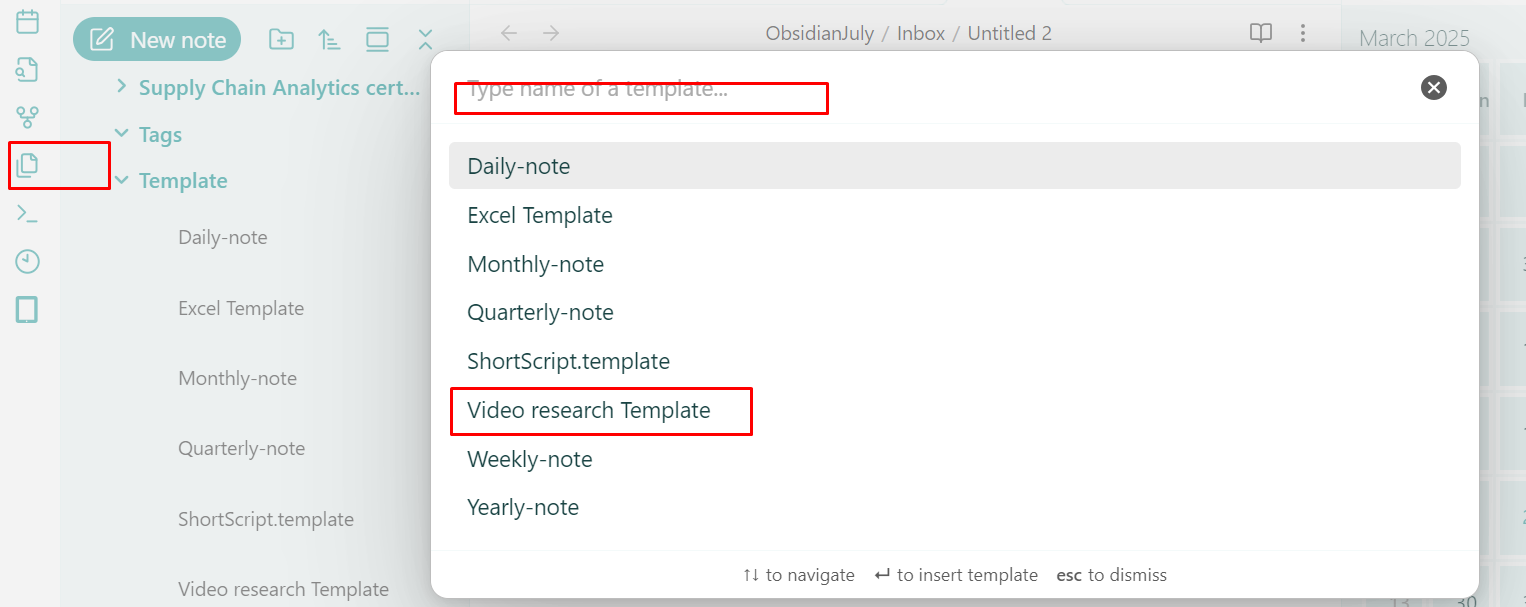Viewport: 1526px width, 607px height.
Task: Open Excel Template in the file tree
Action: 241,308
